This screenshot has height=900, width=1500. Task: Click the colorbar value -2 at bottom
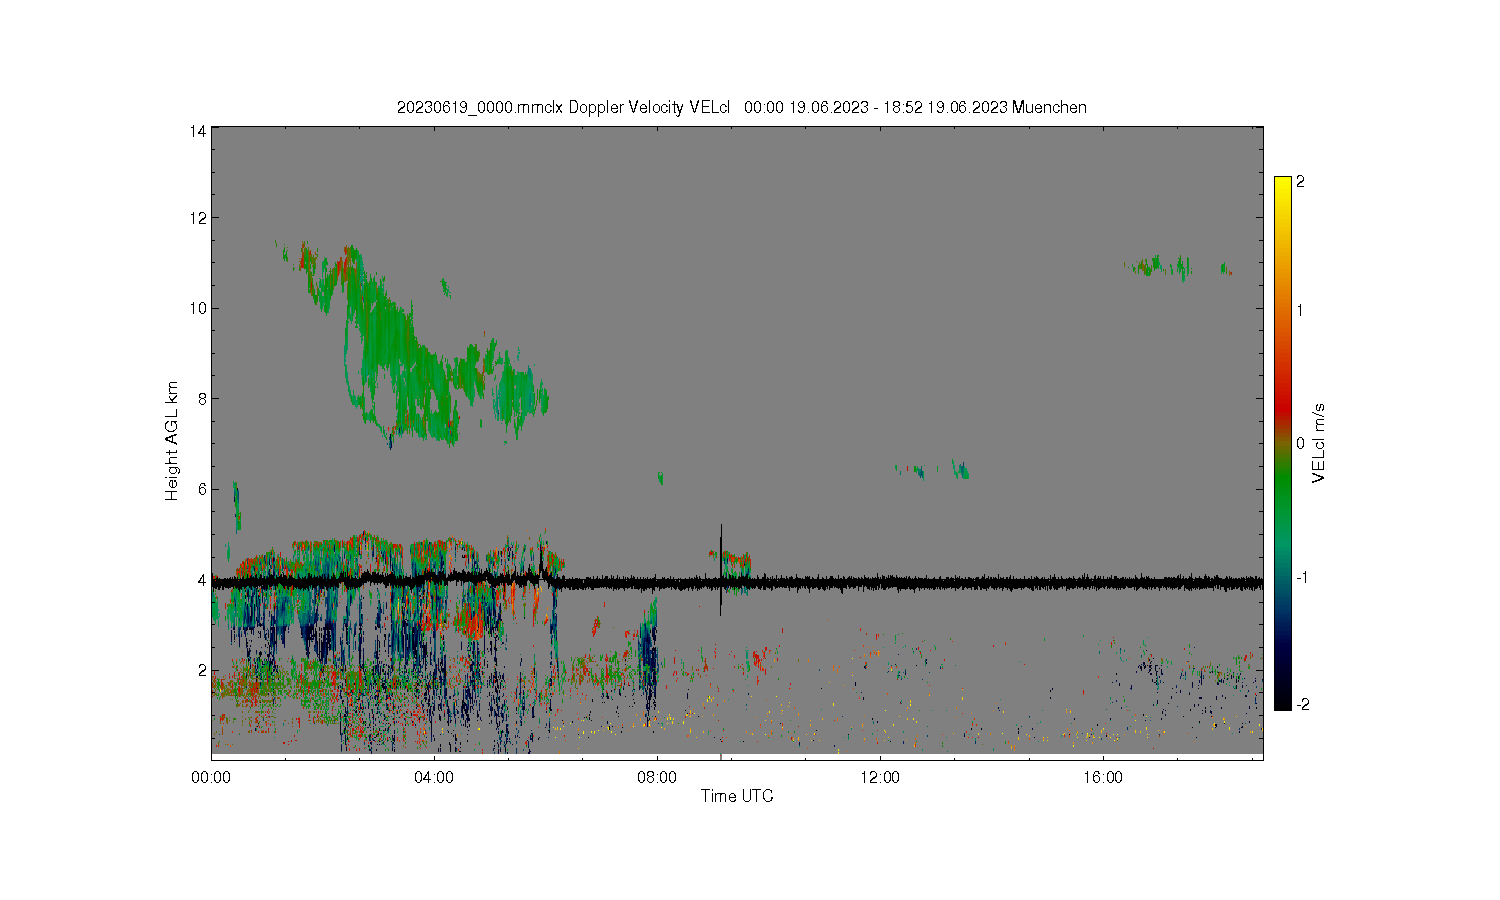[x=1302, y=705]
